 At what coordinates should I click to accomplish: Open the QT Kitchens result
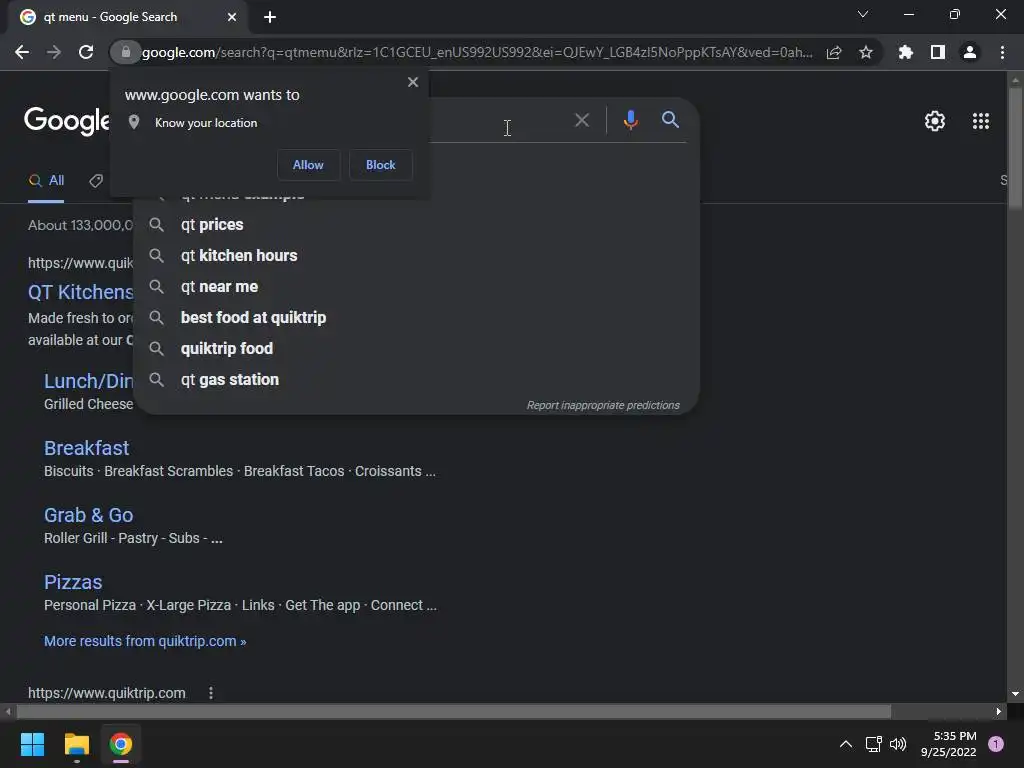[x=80, y=292]
